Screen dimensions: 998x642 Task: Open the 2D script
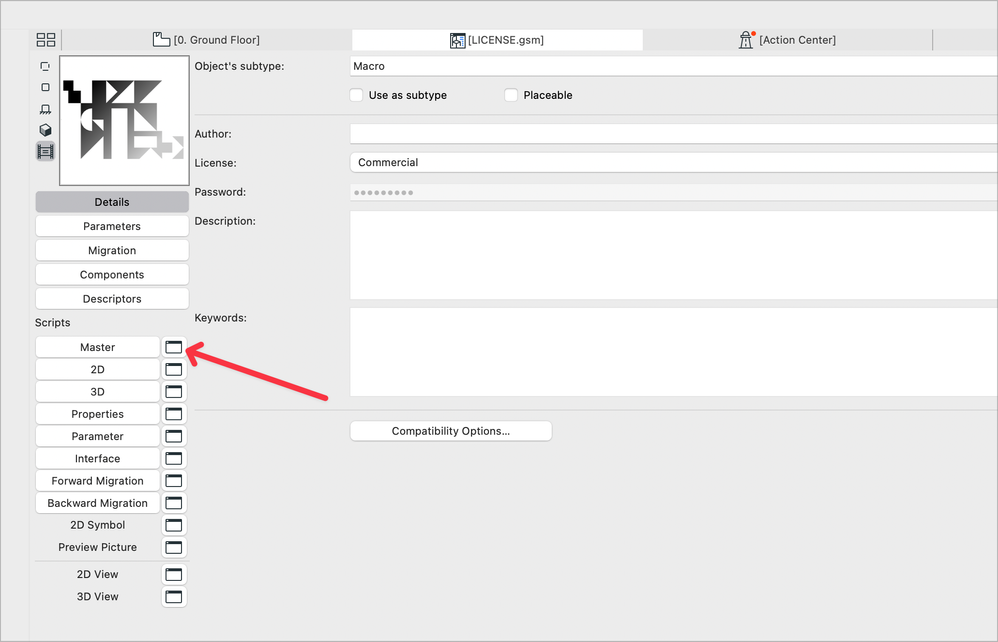coord(97,370)
